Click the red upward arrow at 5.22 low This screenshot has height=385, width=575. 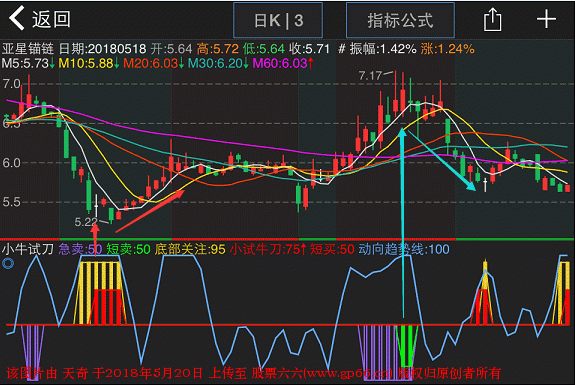pos(95,236)
